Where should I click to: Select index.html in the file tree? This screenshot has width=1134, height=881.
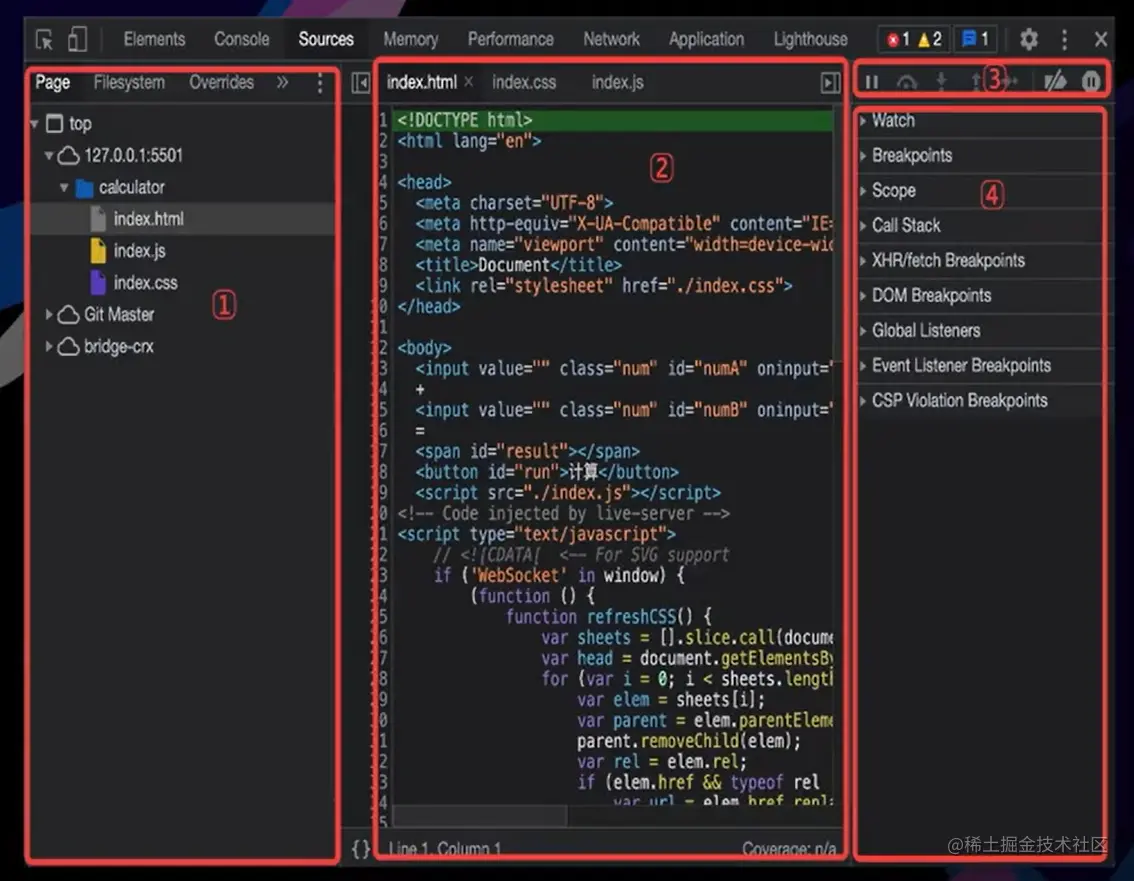[x=183, y=218]
